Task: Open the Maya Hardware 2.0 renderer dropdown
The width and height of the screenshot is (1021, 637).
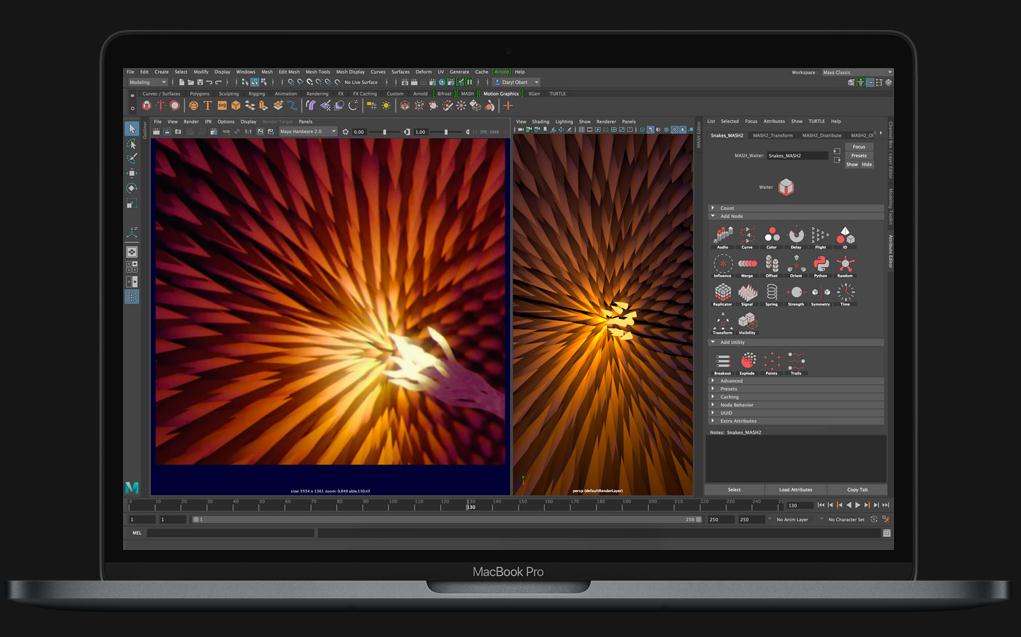Action: [x=307, y=132]
